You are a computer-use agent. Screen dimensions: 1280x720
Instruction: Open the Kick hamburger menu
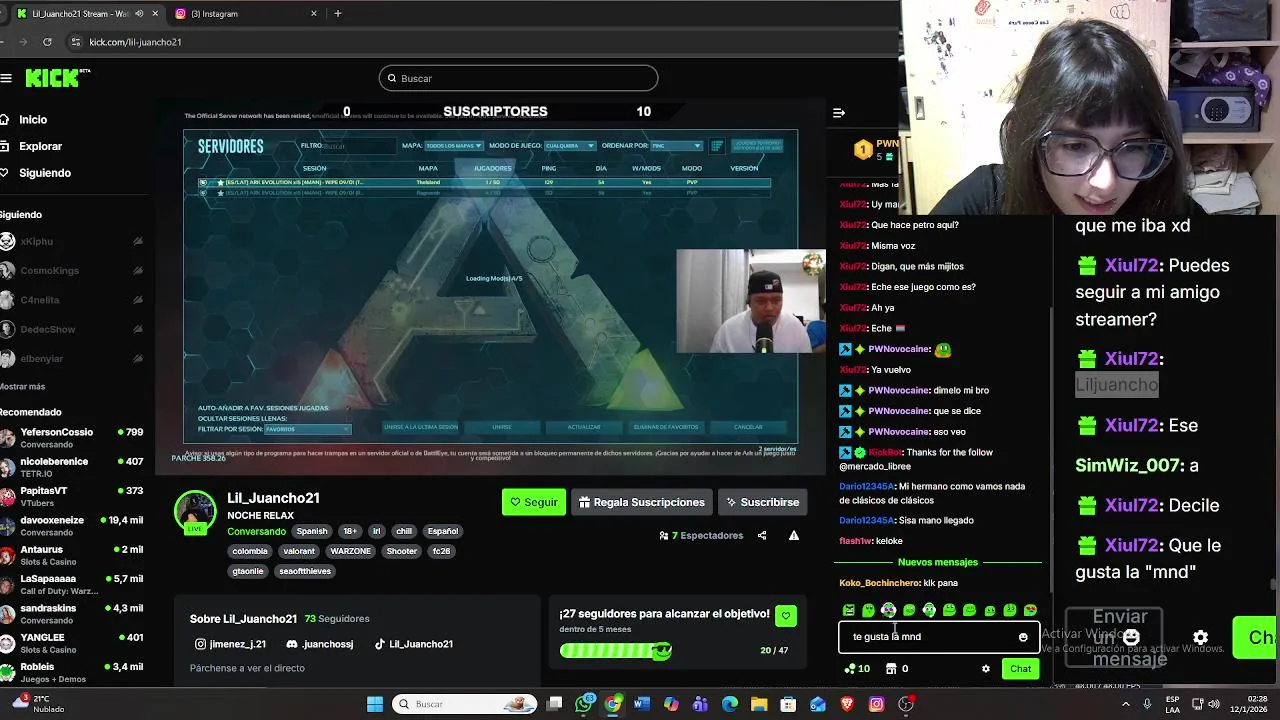pos(6,78)
